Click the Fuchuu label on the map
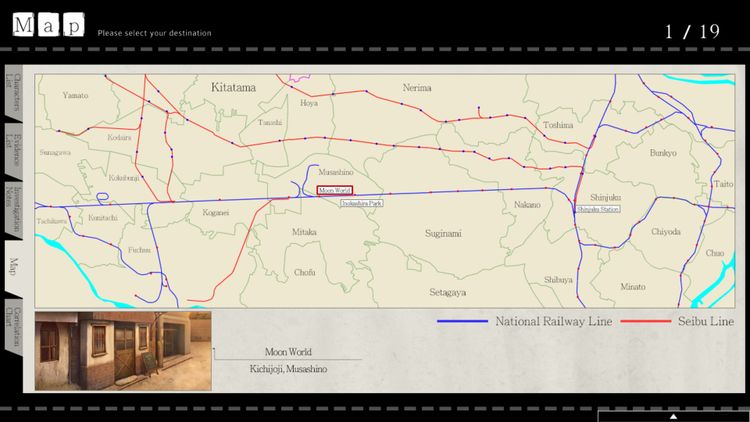This screenshot has height=422, width=750. point(139,250)
